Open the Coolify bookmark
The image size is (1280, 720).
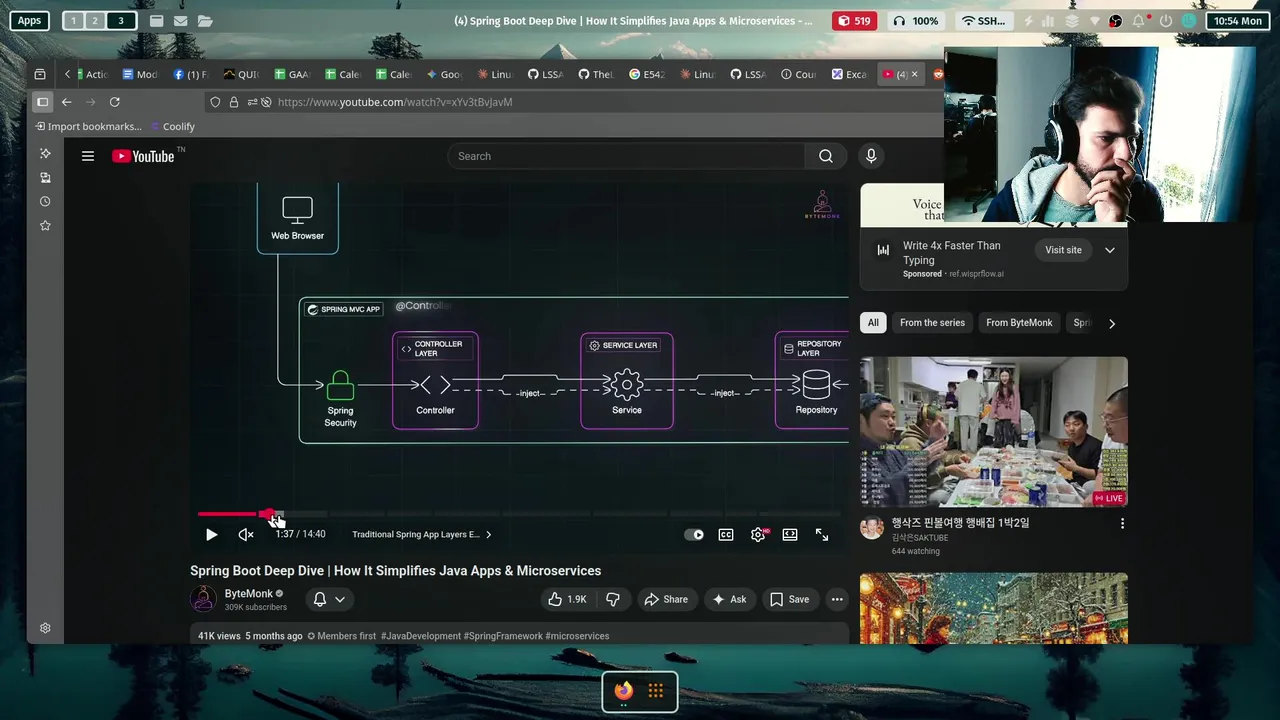click(x=172, y=127)
